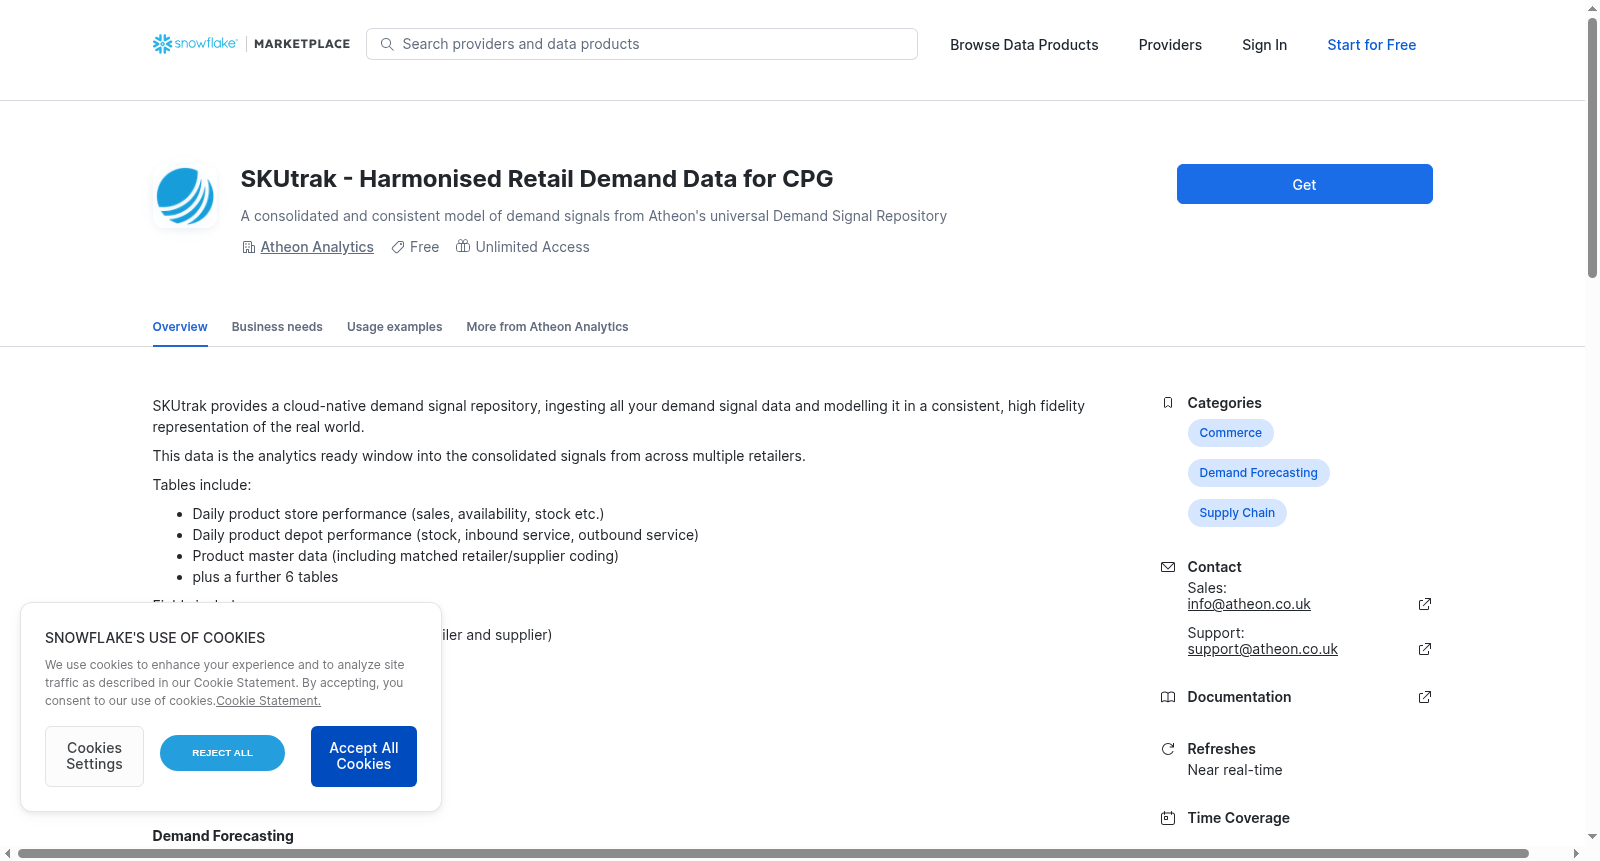The width and height of the screenshot is (1600, 861).
Task: Select the Overview tab
Action: [x=180, y=327]
